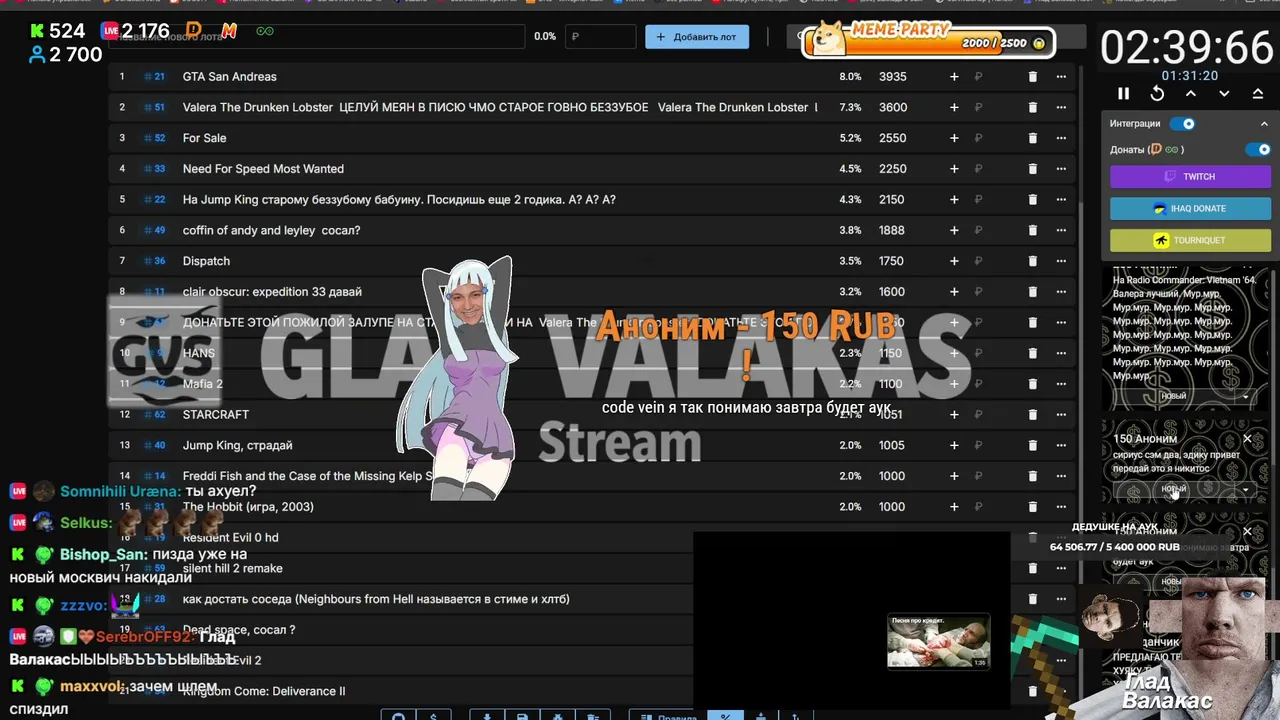Open three-dot menu for The Hobbit lot
Image resolution: width=1280 pixels, height=720 pixels.
point(1061,507)
